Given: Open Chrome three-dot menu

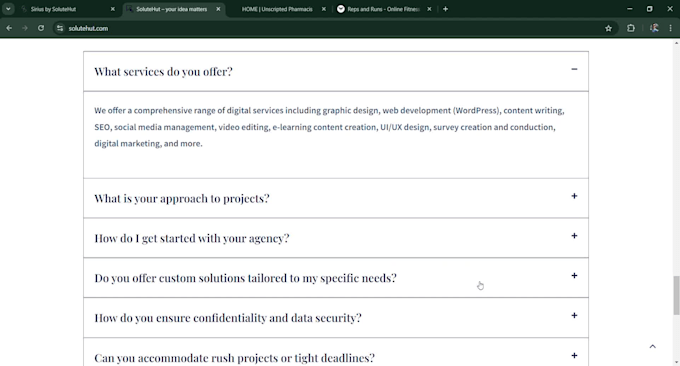Looking at the screenshot, I should tap(670, 28).
